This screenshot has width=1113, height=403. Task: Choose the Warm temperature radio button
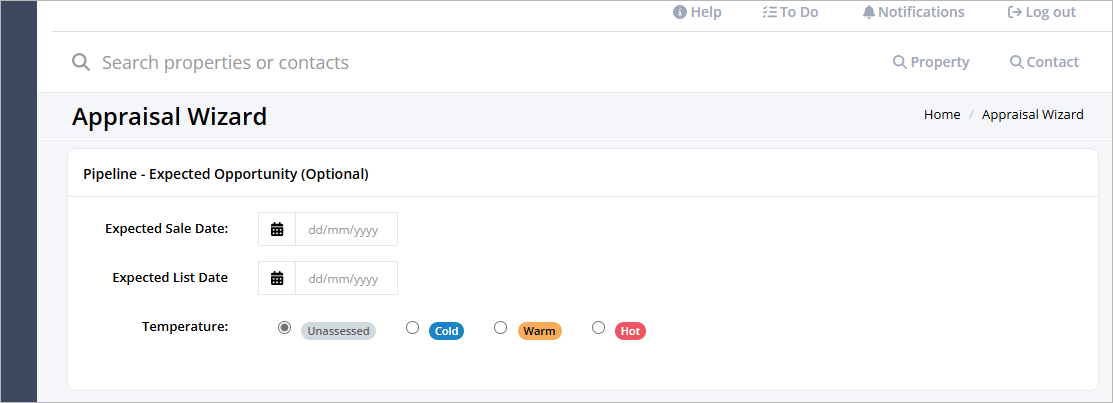point(500,328)
